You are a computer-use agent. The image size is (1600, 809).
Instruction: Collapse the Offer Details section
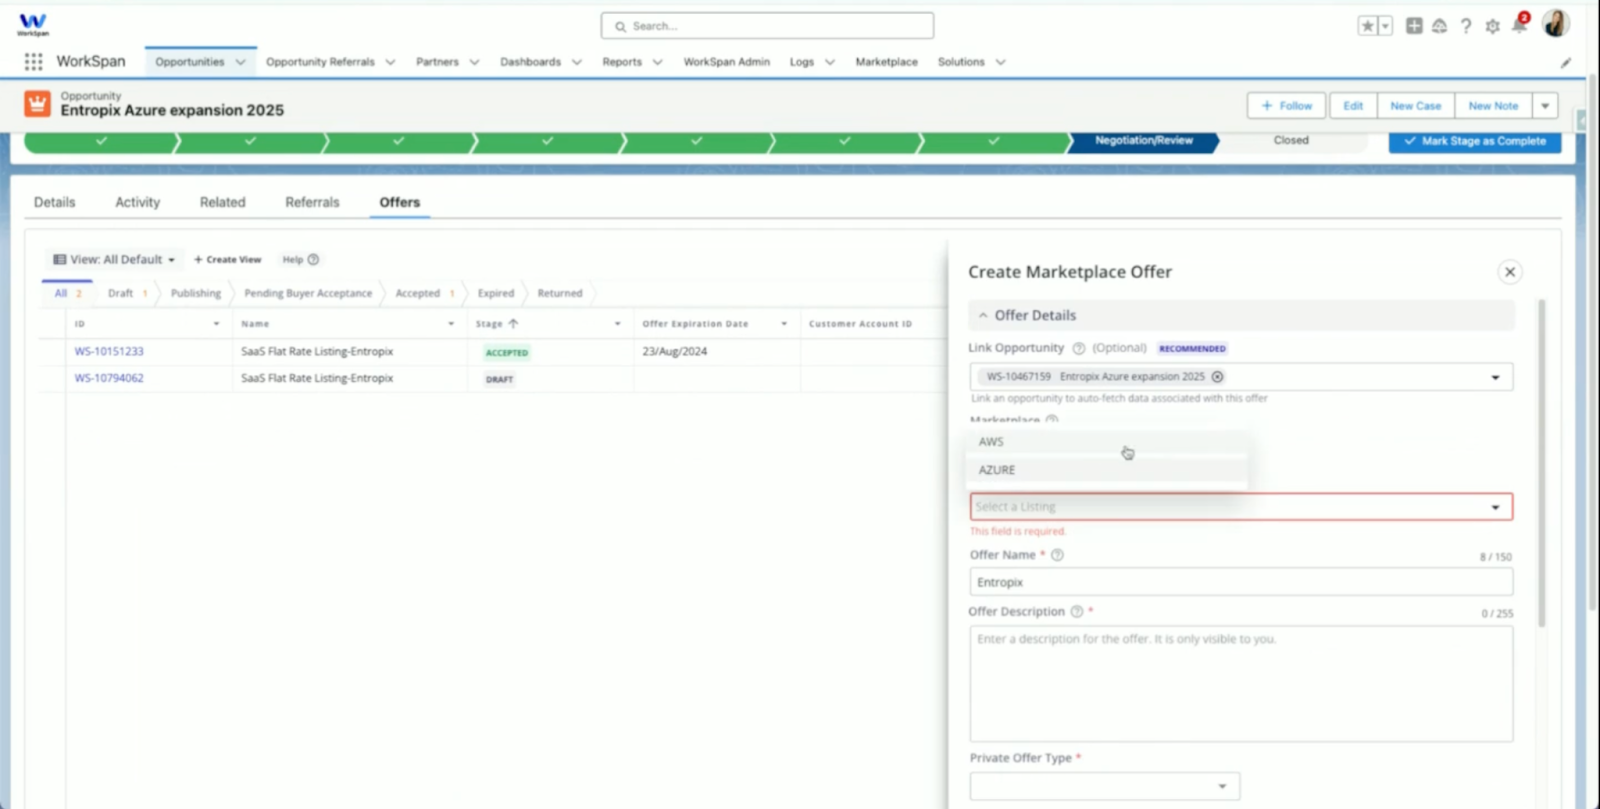983,316
